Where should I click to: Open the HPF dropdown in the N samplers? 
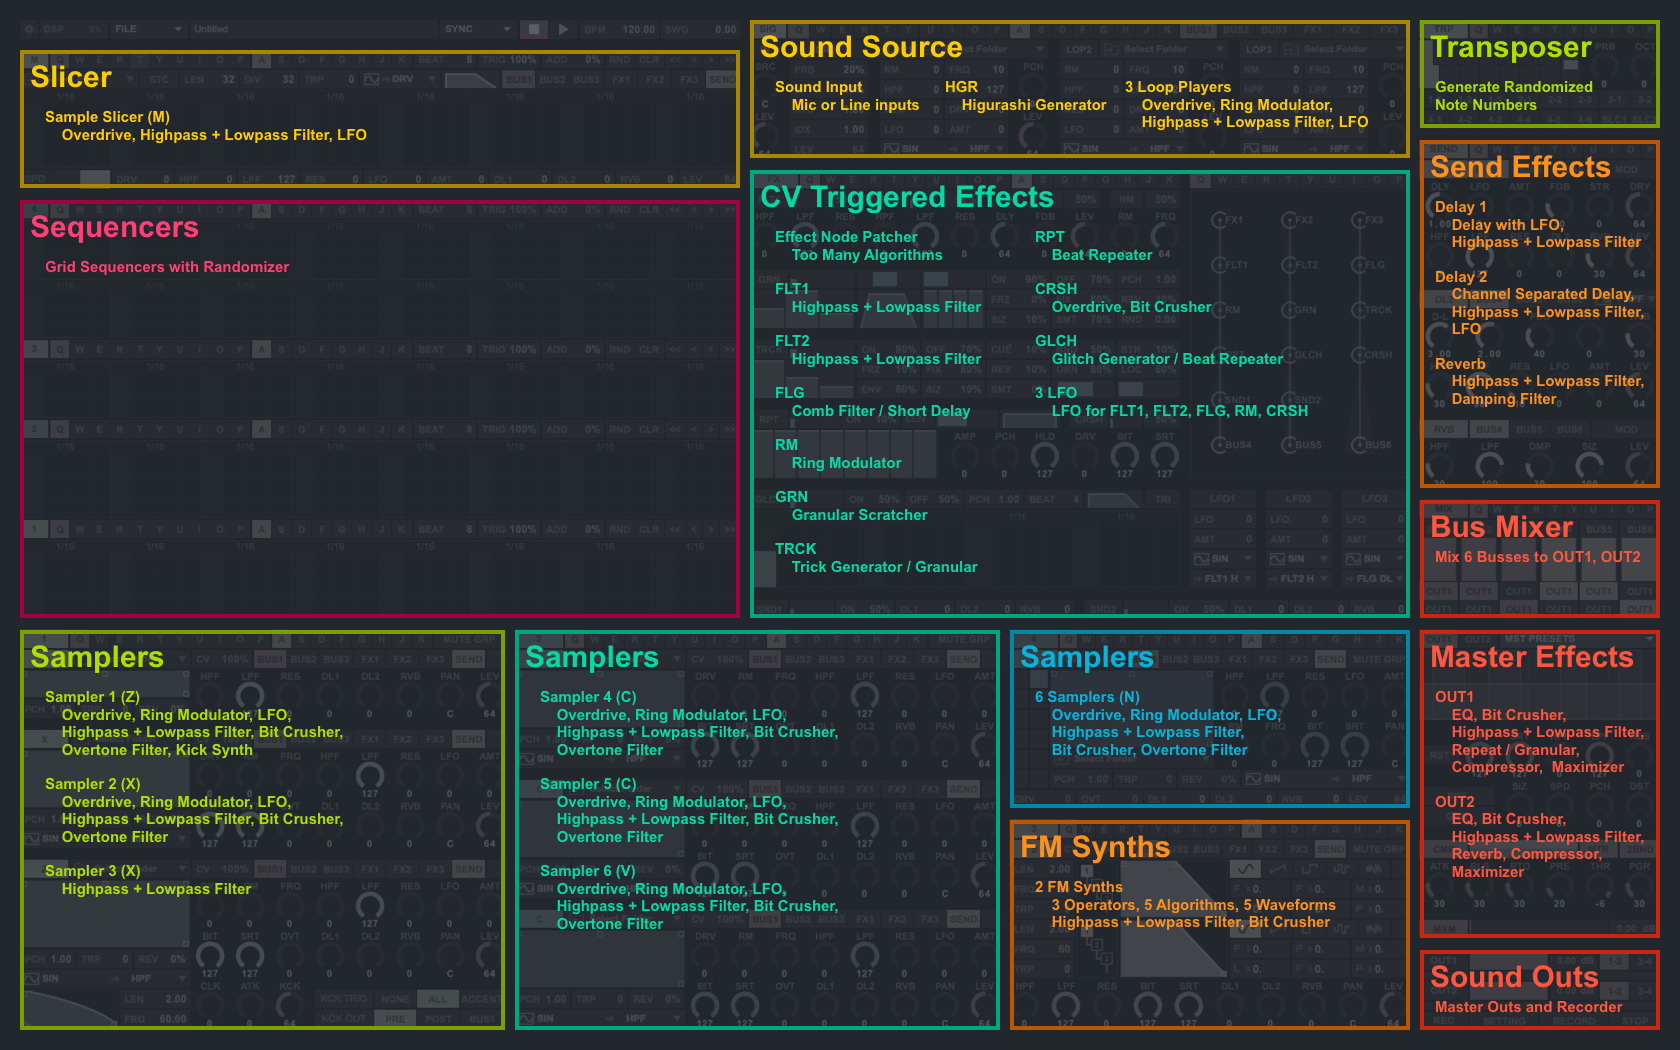(1368, 779)
